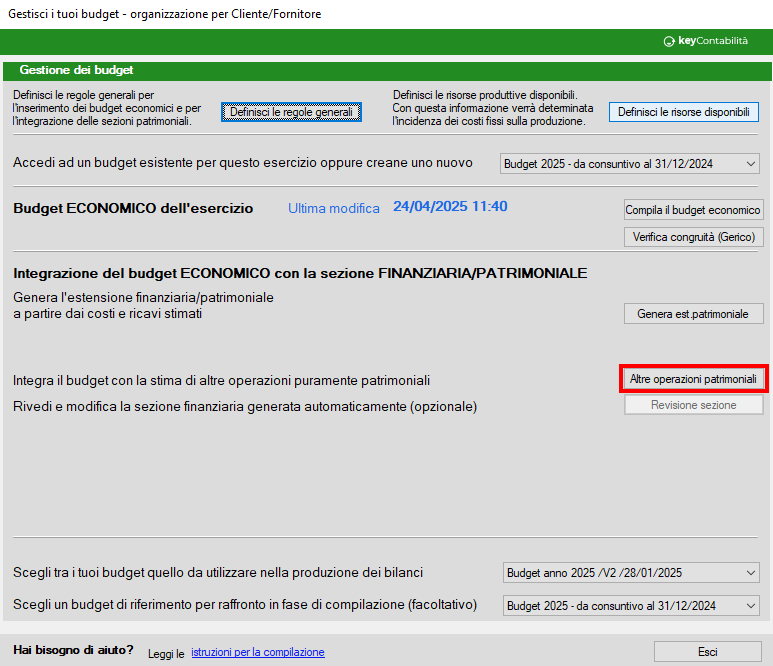Viewport: 773px width, 666px height.
Task: Click the 'Ultima modifica' label
Action: [x=334, y=209]
